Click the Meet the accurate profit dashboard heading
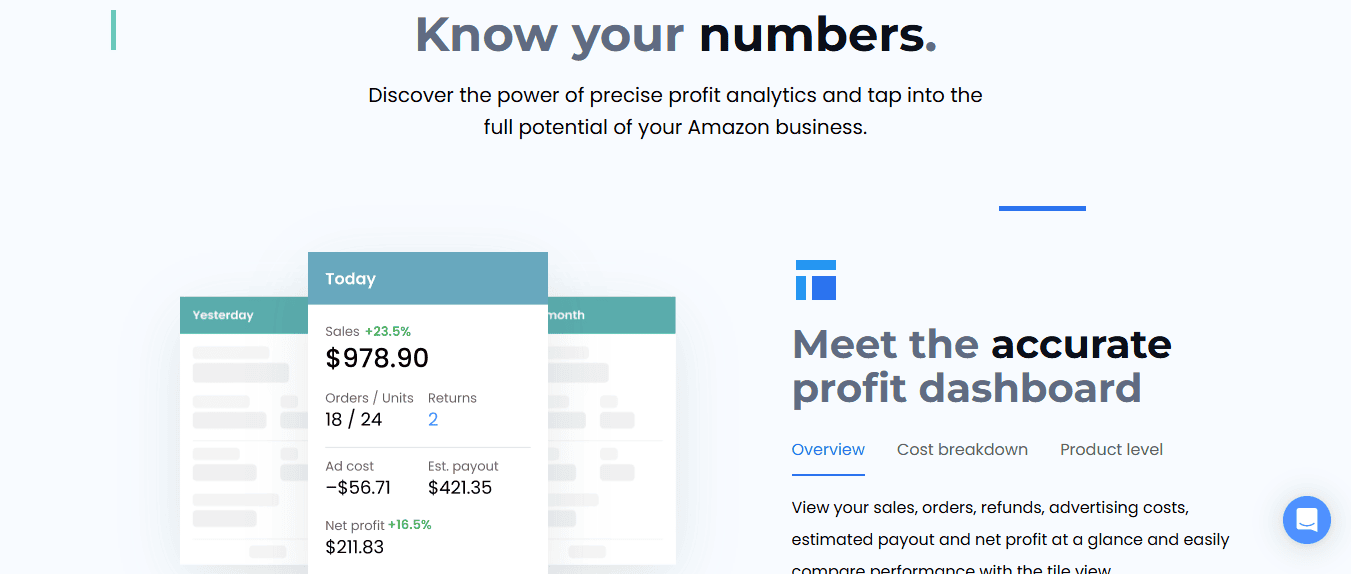 [981, 366]
